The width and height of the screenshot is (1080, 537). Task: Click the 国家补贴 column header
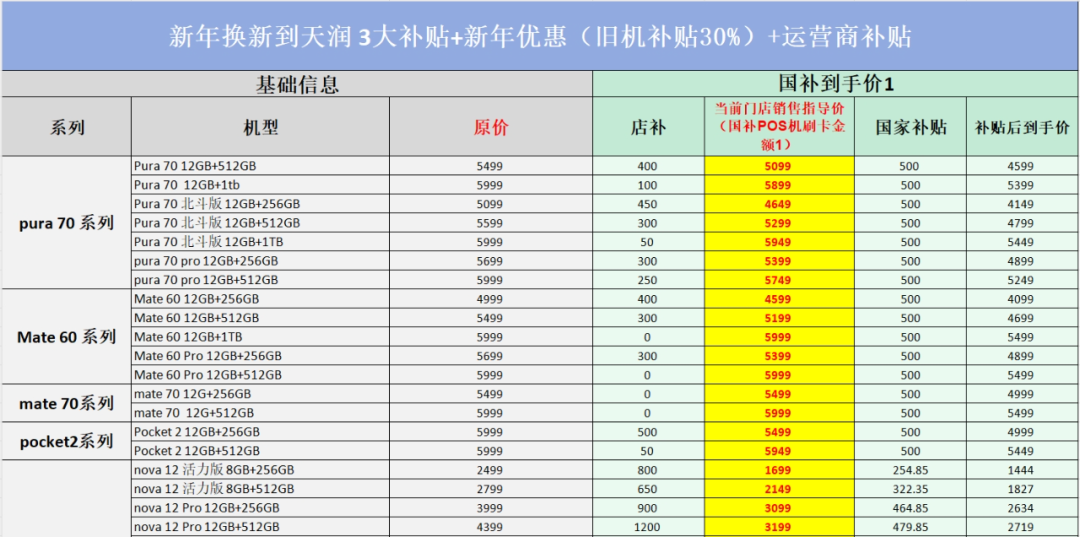[x=911, y=127]
